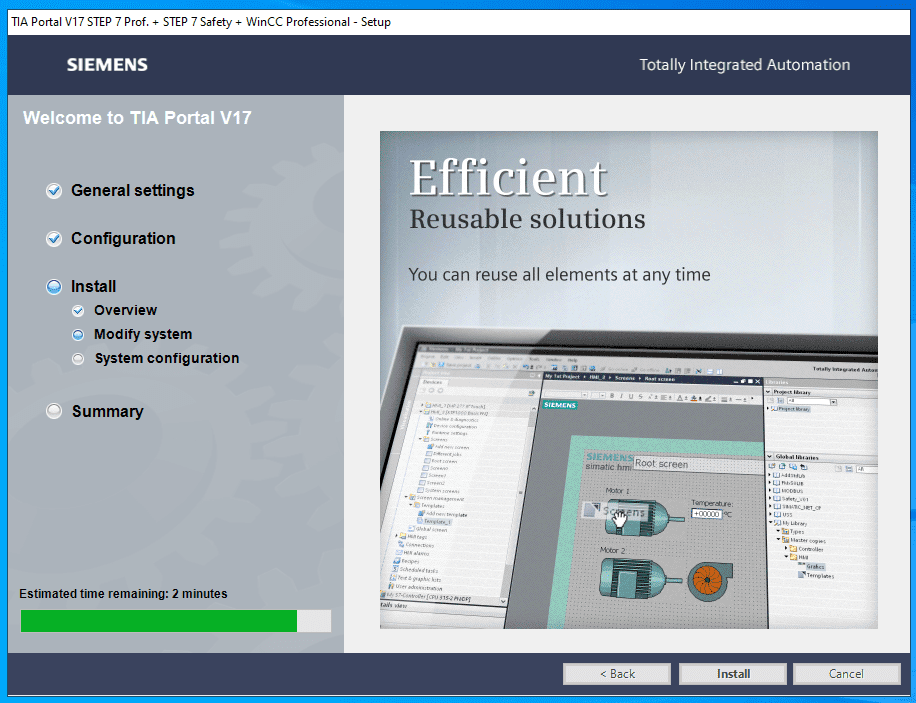Select the Summary step label
Viewport: 916px width, 703px height.
pos(107,411)
